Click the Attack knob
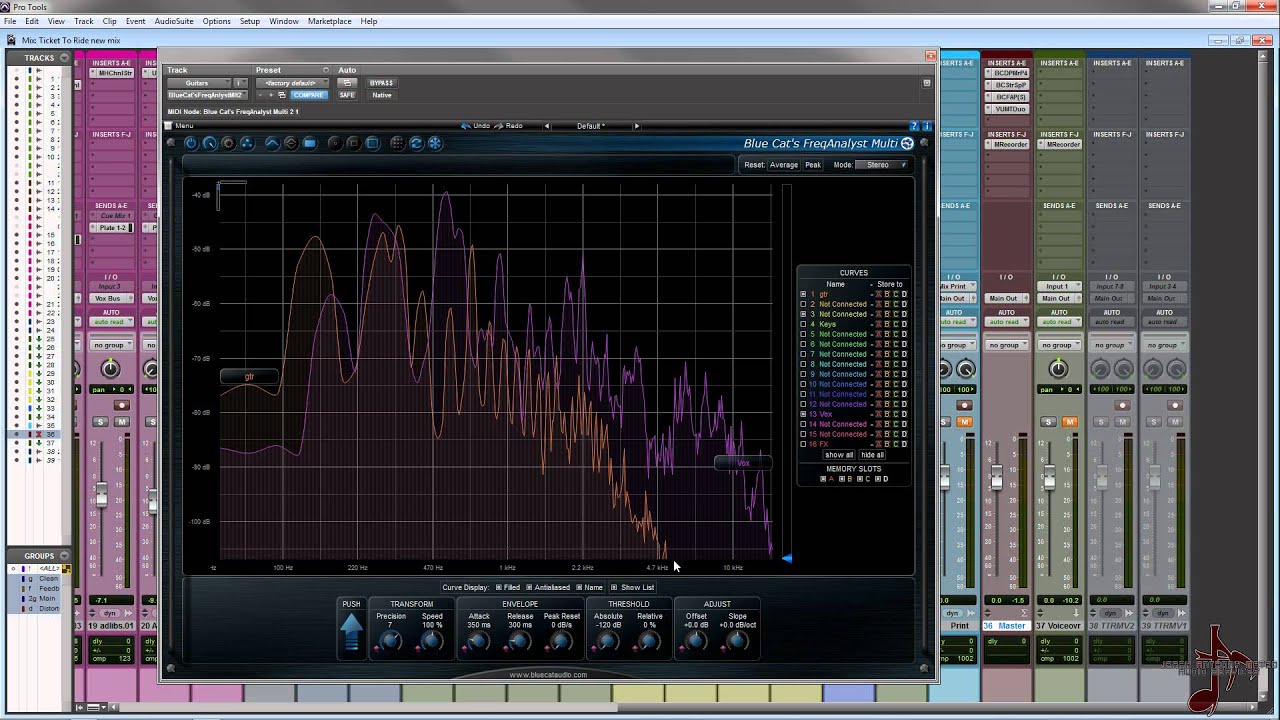 (x=479, y=640)
